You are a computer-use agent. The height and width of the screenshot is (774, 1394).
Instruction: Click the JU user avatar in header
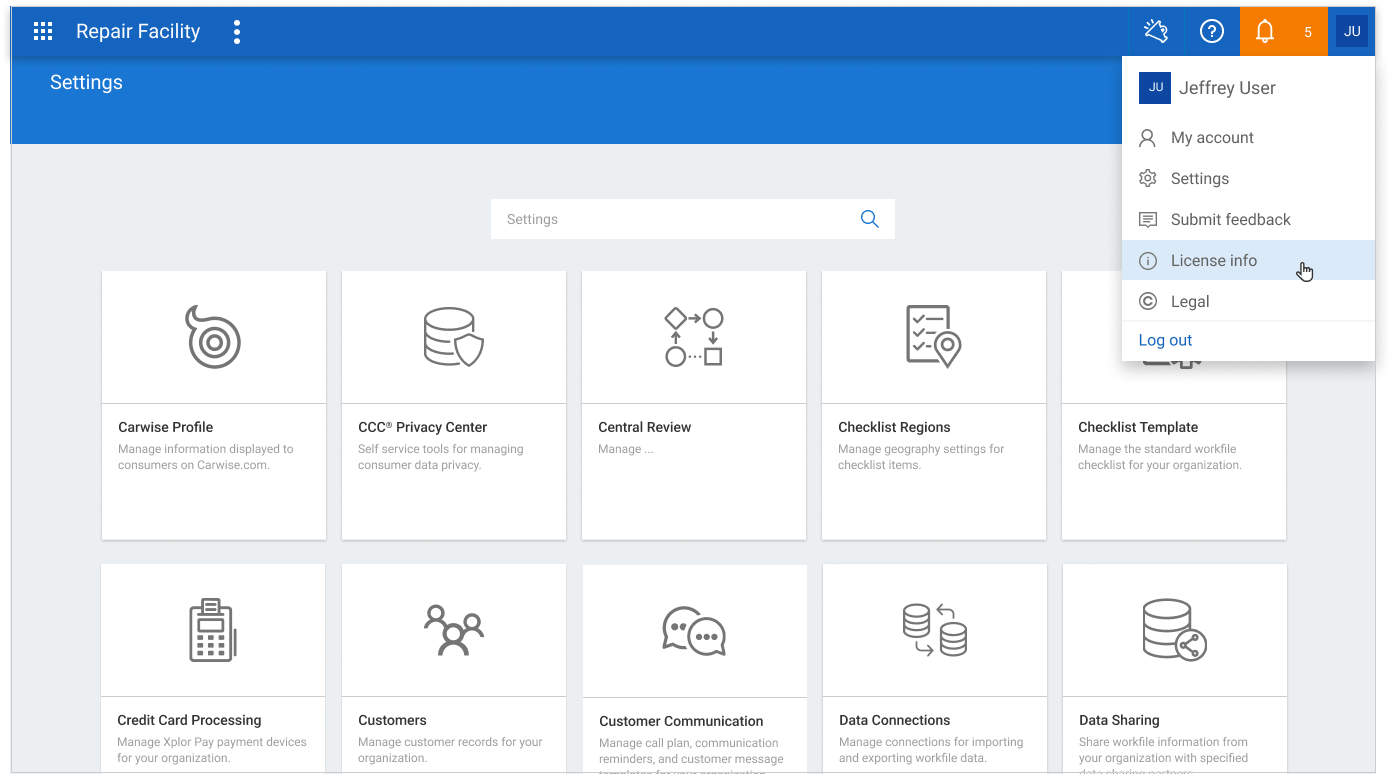tap(1352, 32)
